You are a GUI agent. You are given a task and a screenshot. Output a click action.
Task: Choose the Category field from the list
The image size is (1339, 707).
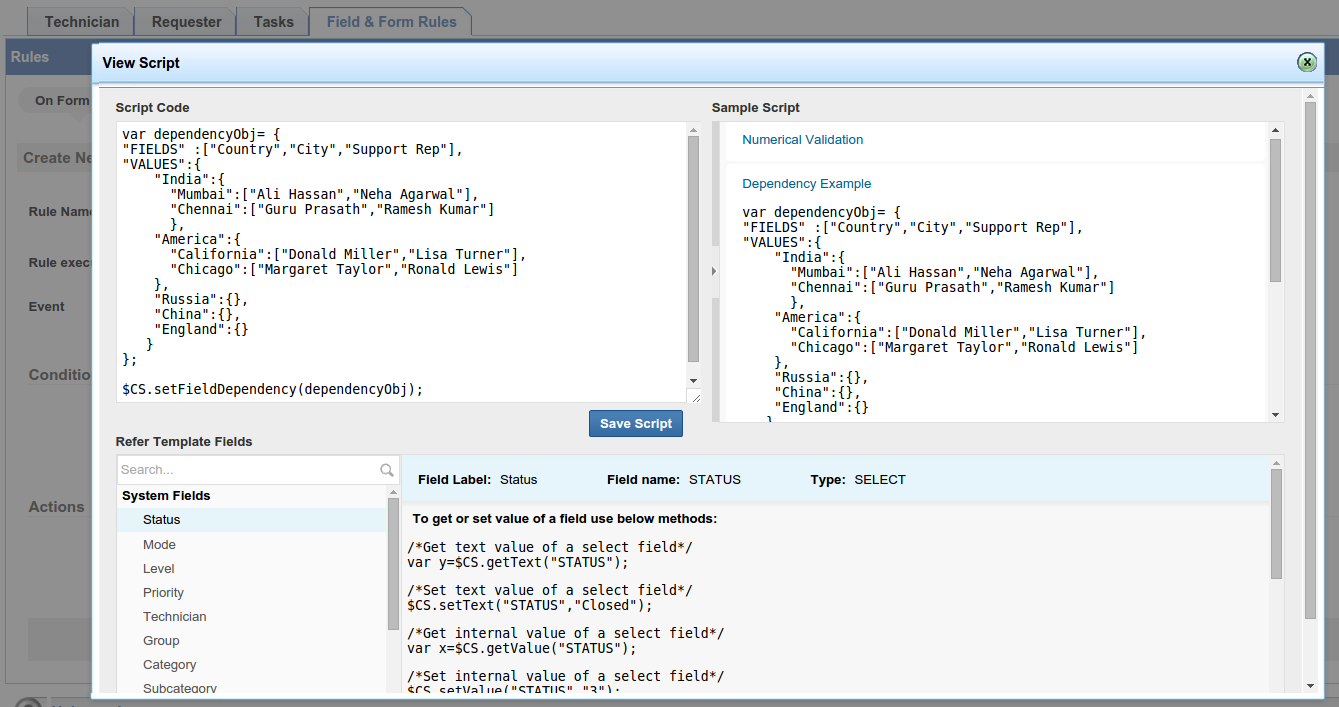(x=169, y=665)
